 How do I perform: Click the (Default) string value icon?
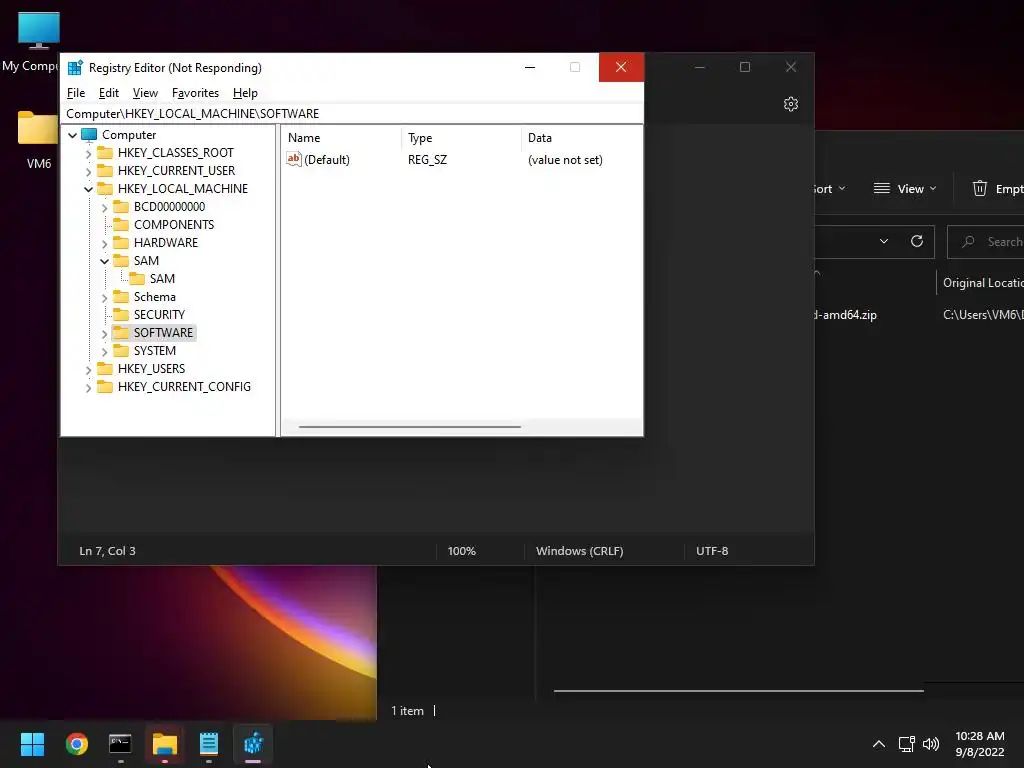[294, 159]
